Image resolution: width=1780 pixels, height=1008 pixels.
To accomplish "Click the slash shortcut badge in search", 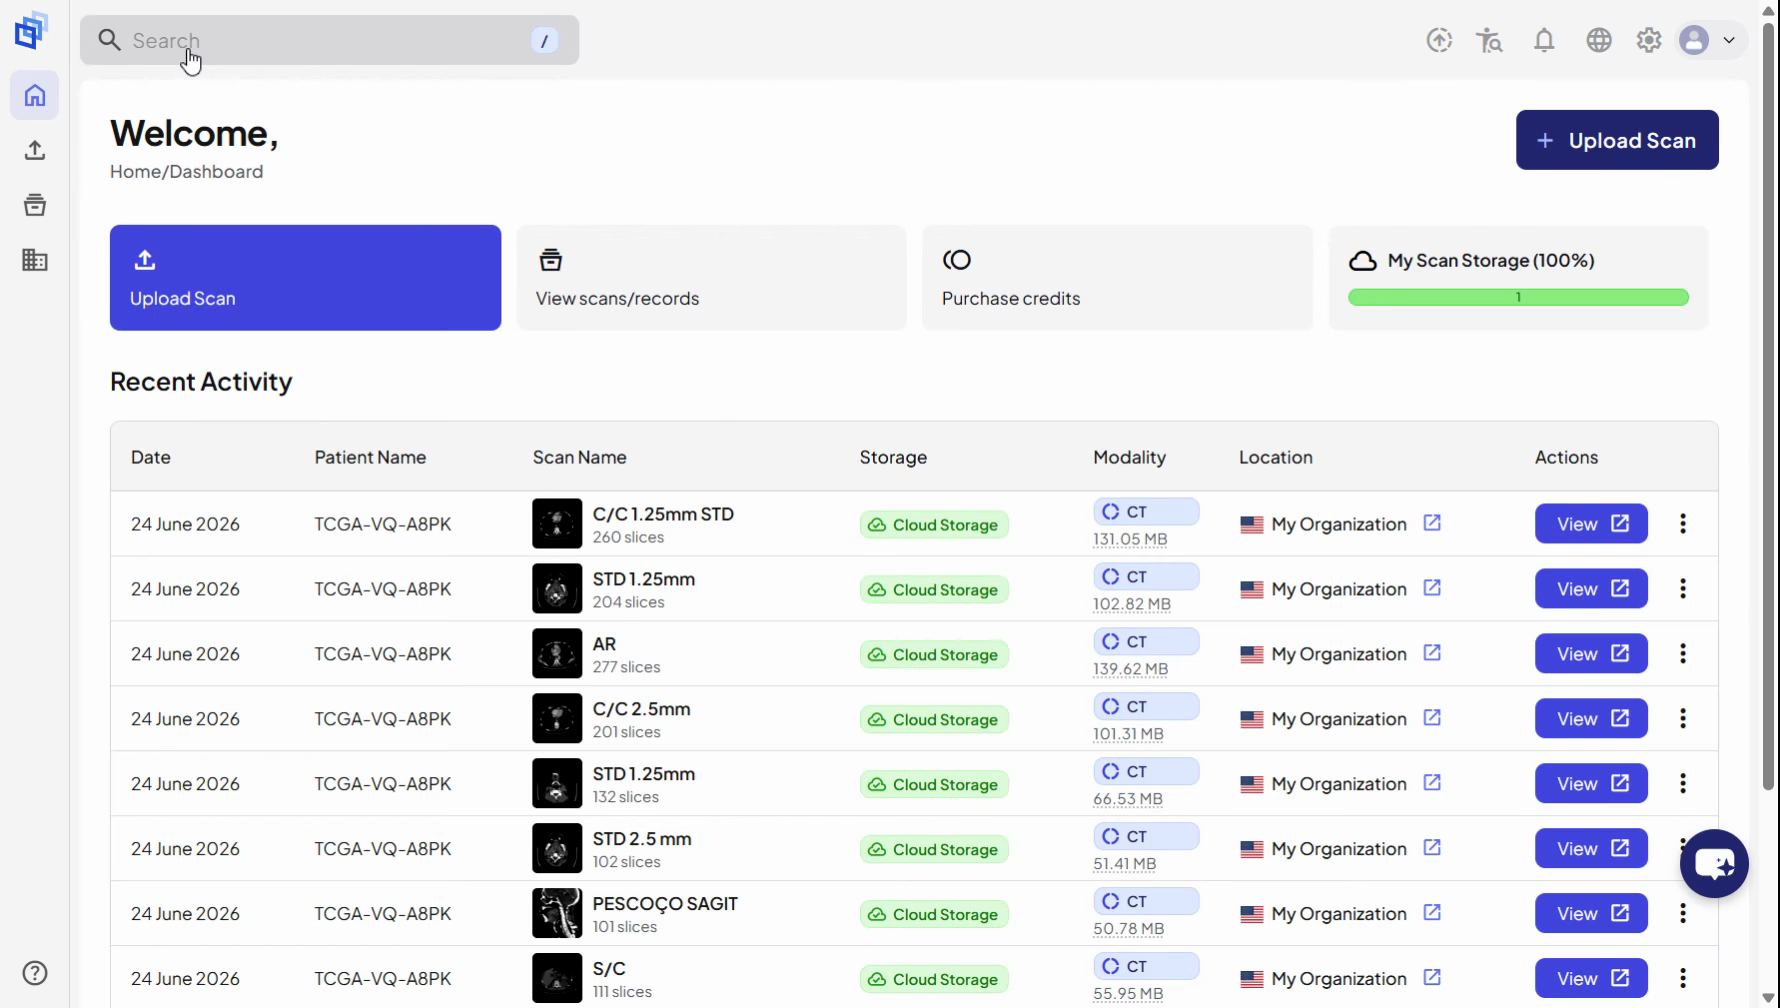I will 544,41.
